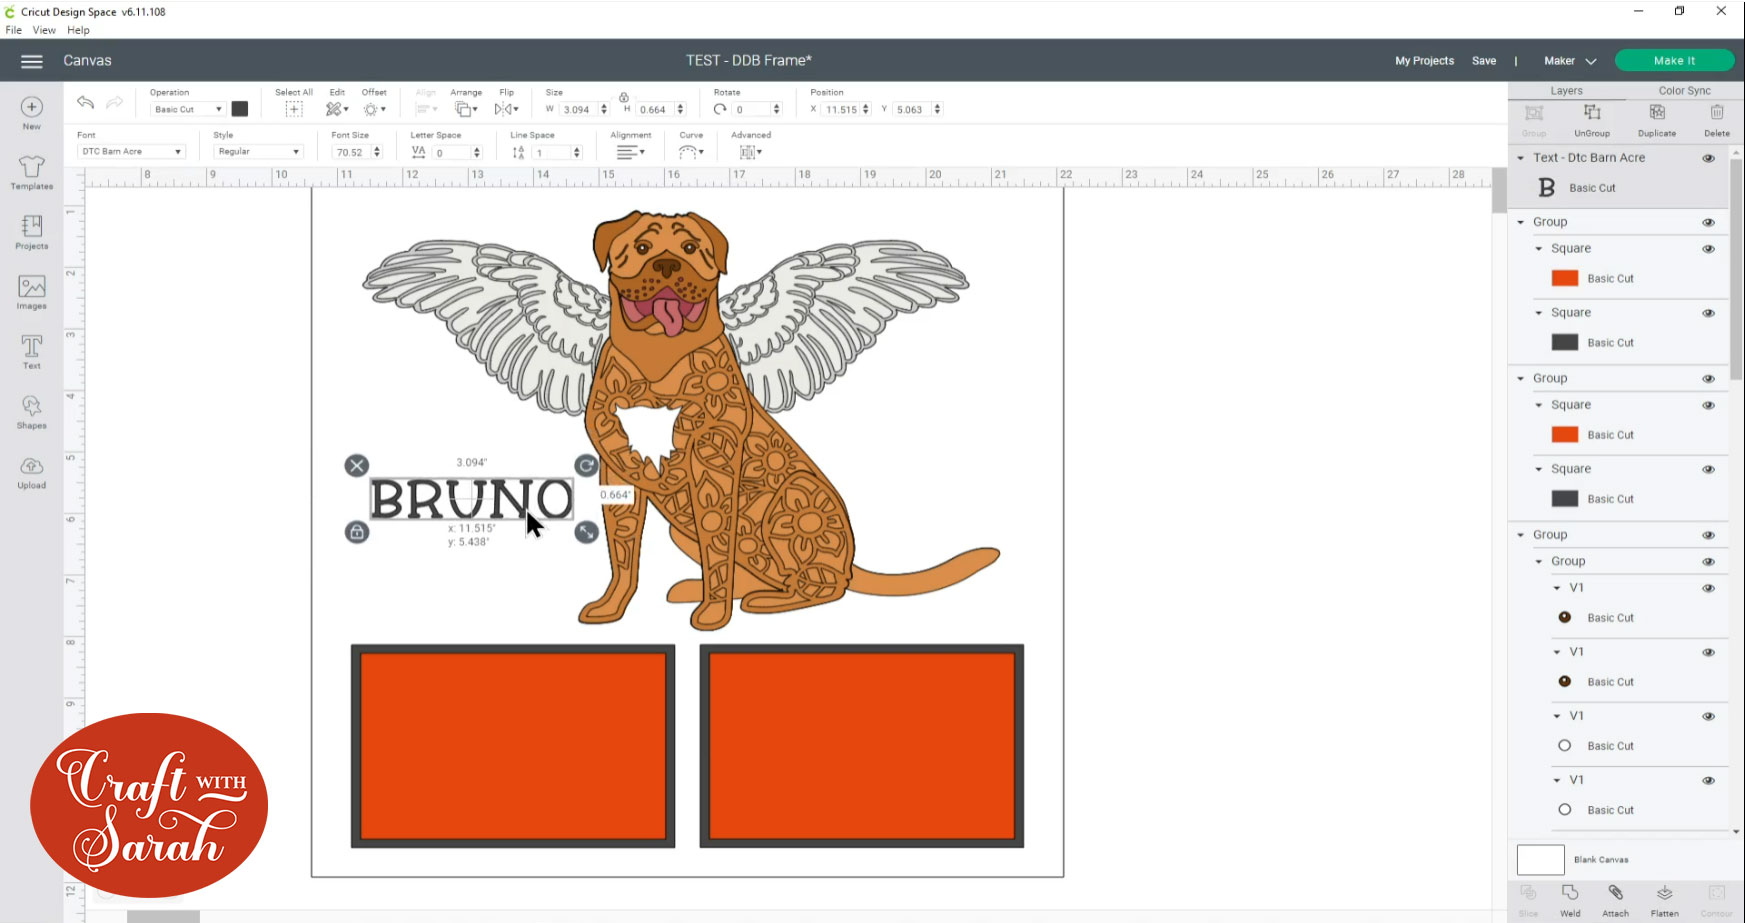The image size is (1745, 923).
Task: Duplicate the selected layer
Action: coord(1656,118)
